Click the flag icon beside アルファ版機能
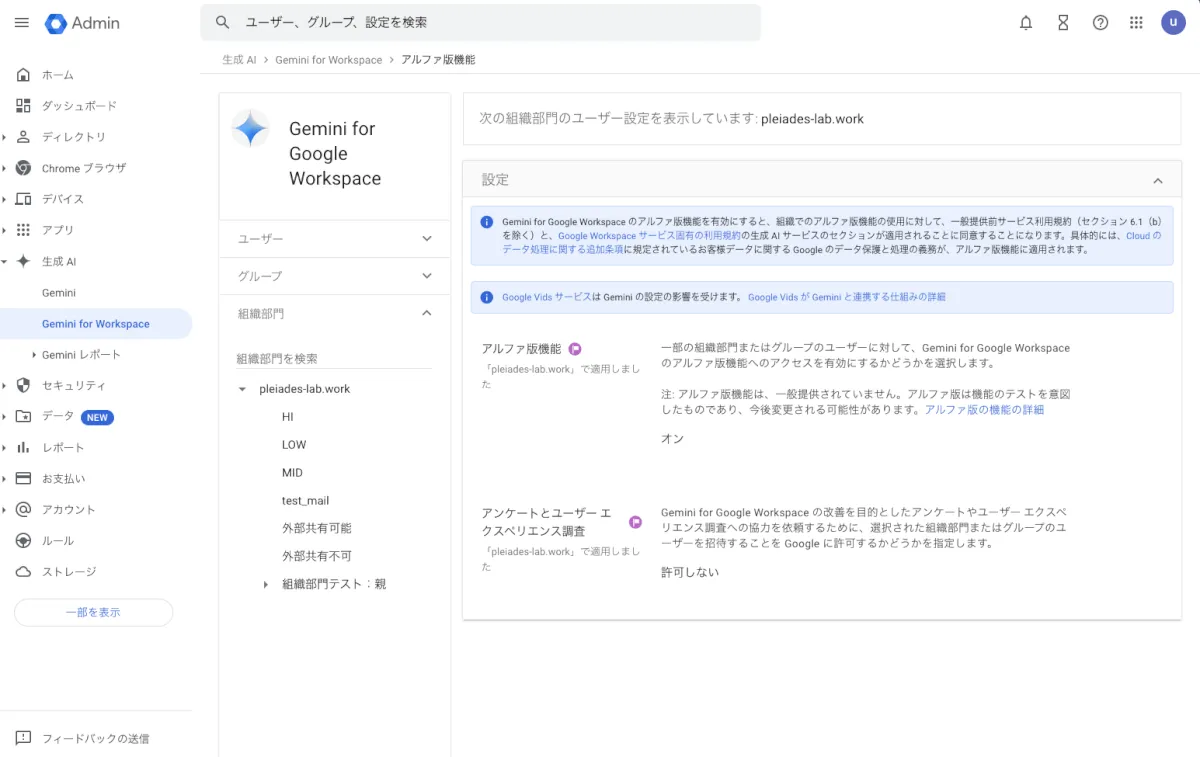The height and width of the screenshot is (757, 1200). (575, 349)
